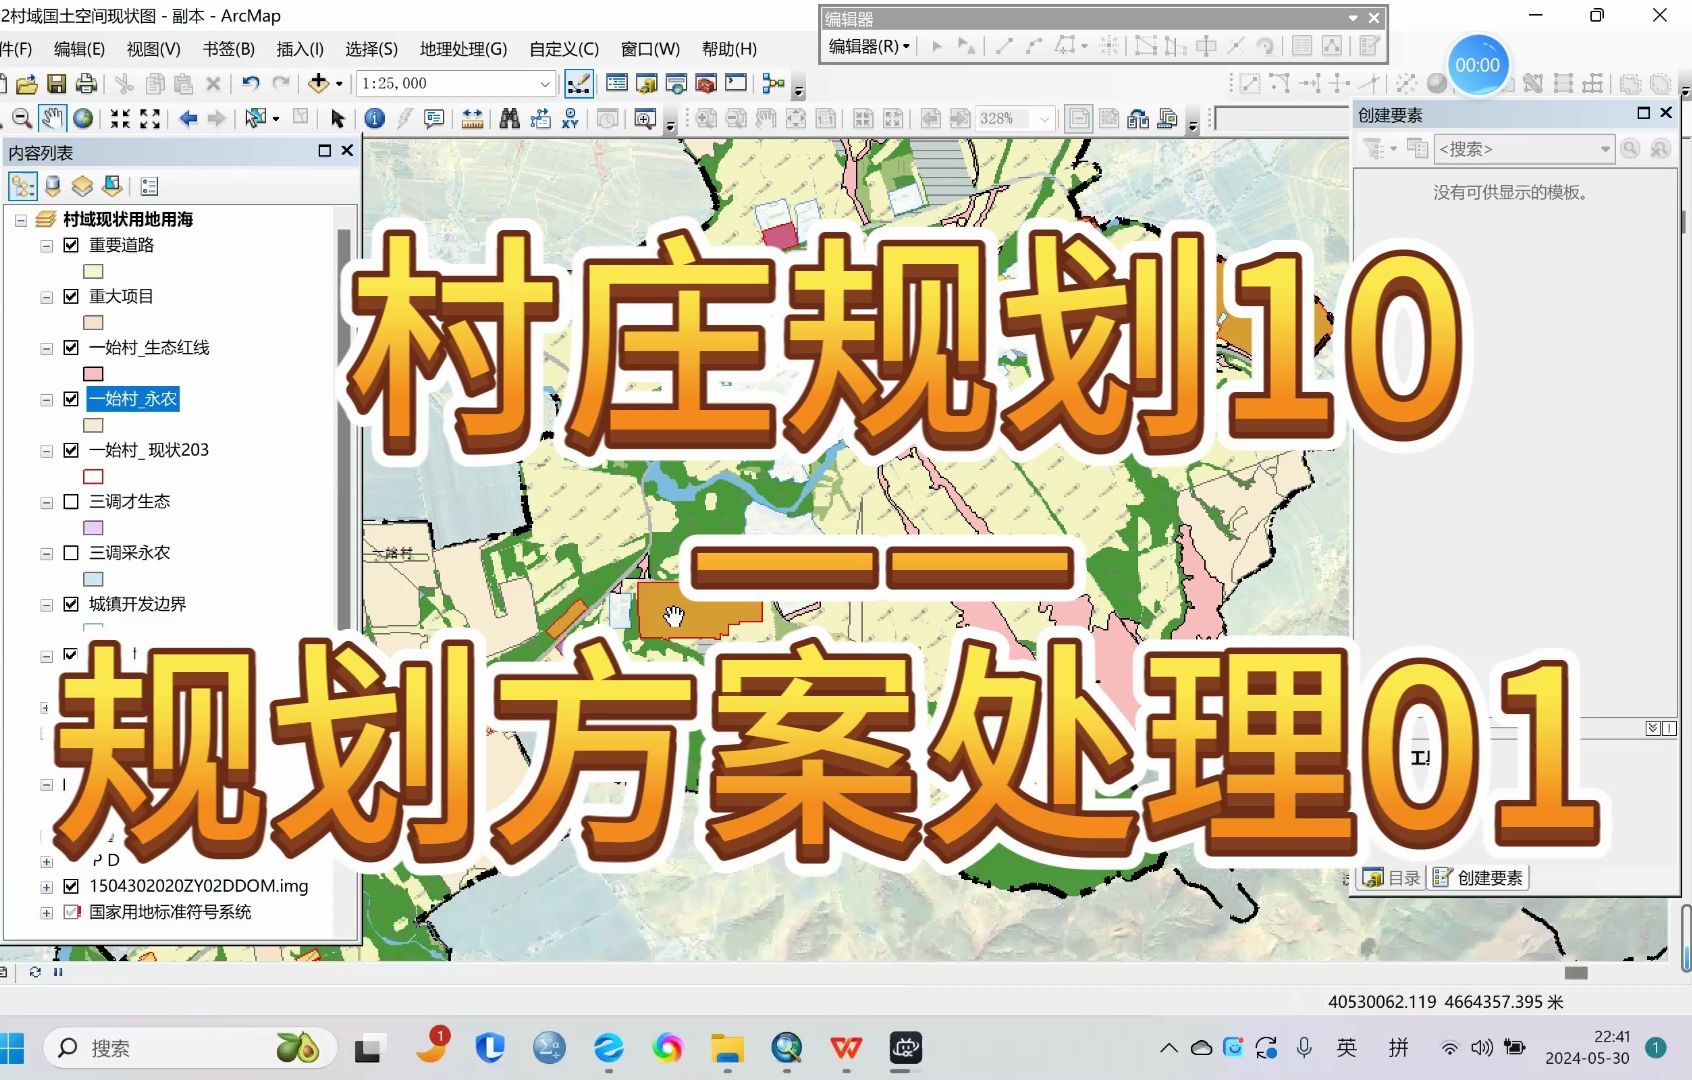This screenshot has height=1080, width=1692.
Task: Open the map scale 1:25,000 dropdown
Action: [545, 84]
